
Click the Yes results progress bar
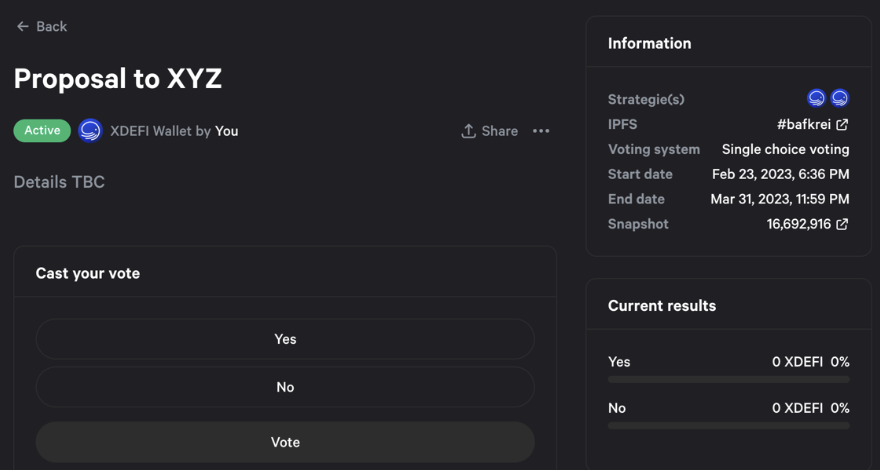click(x=728, y=380)
